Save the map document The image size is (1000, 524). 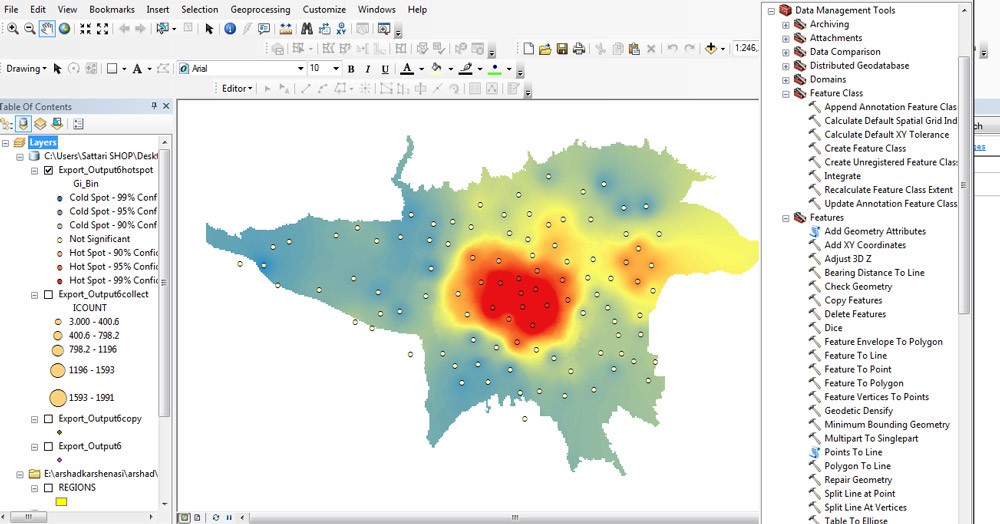point(562,49)
